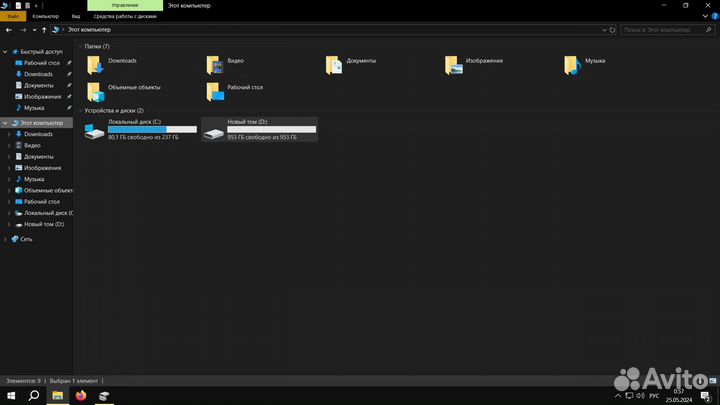Image resolution: width=720 pixels, height=405 pixels.
Task: Refresh the current folder view
Action: coord(613,30)
